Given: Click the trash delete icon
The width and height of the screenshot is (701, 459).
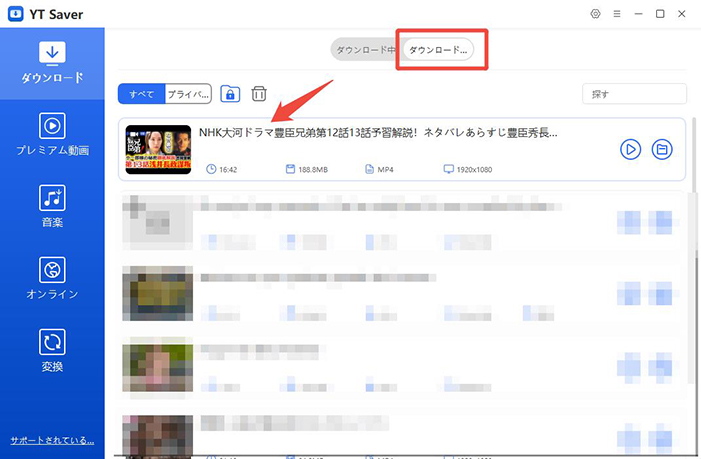Looking at the screenshot, I should pyautogui.click(x=259, y=94).
